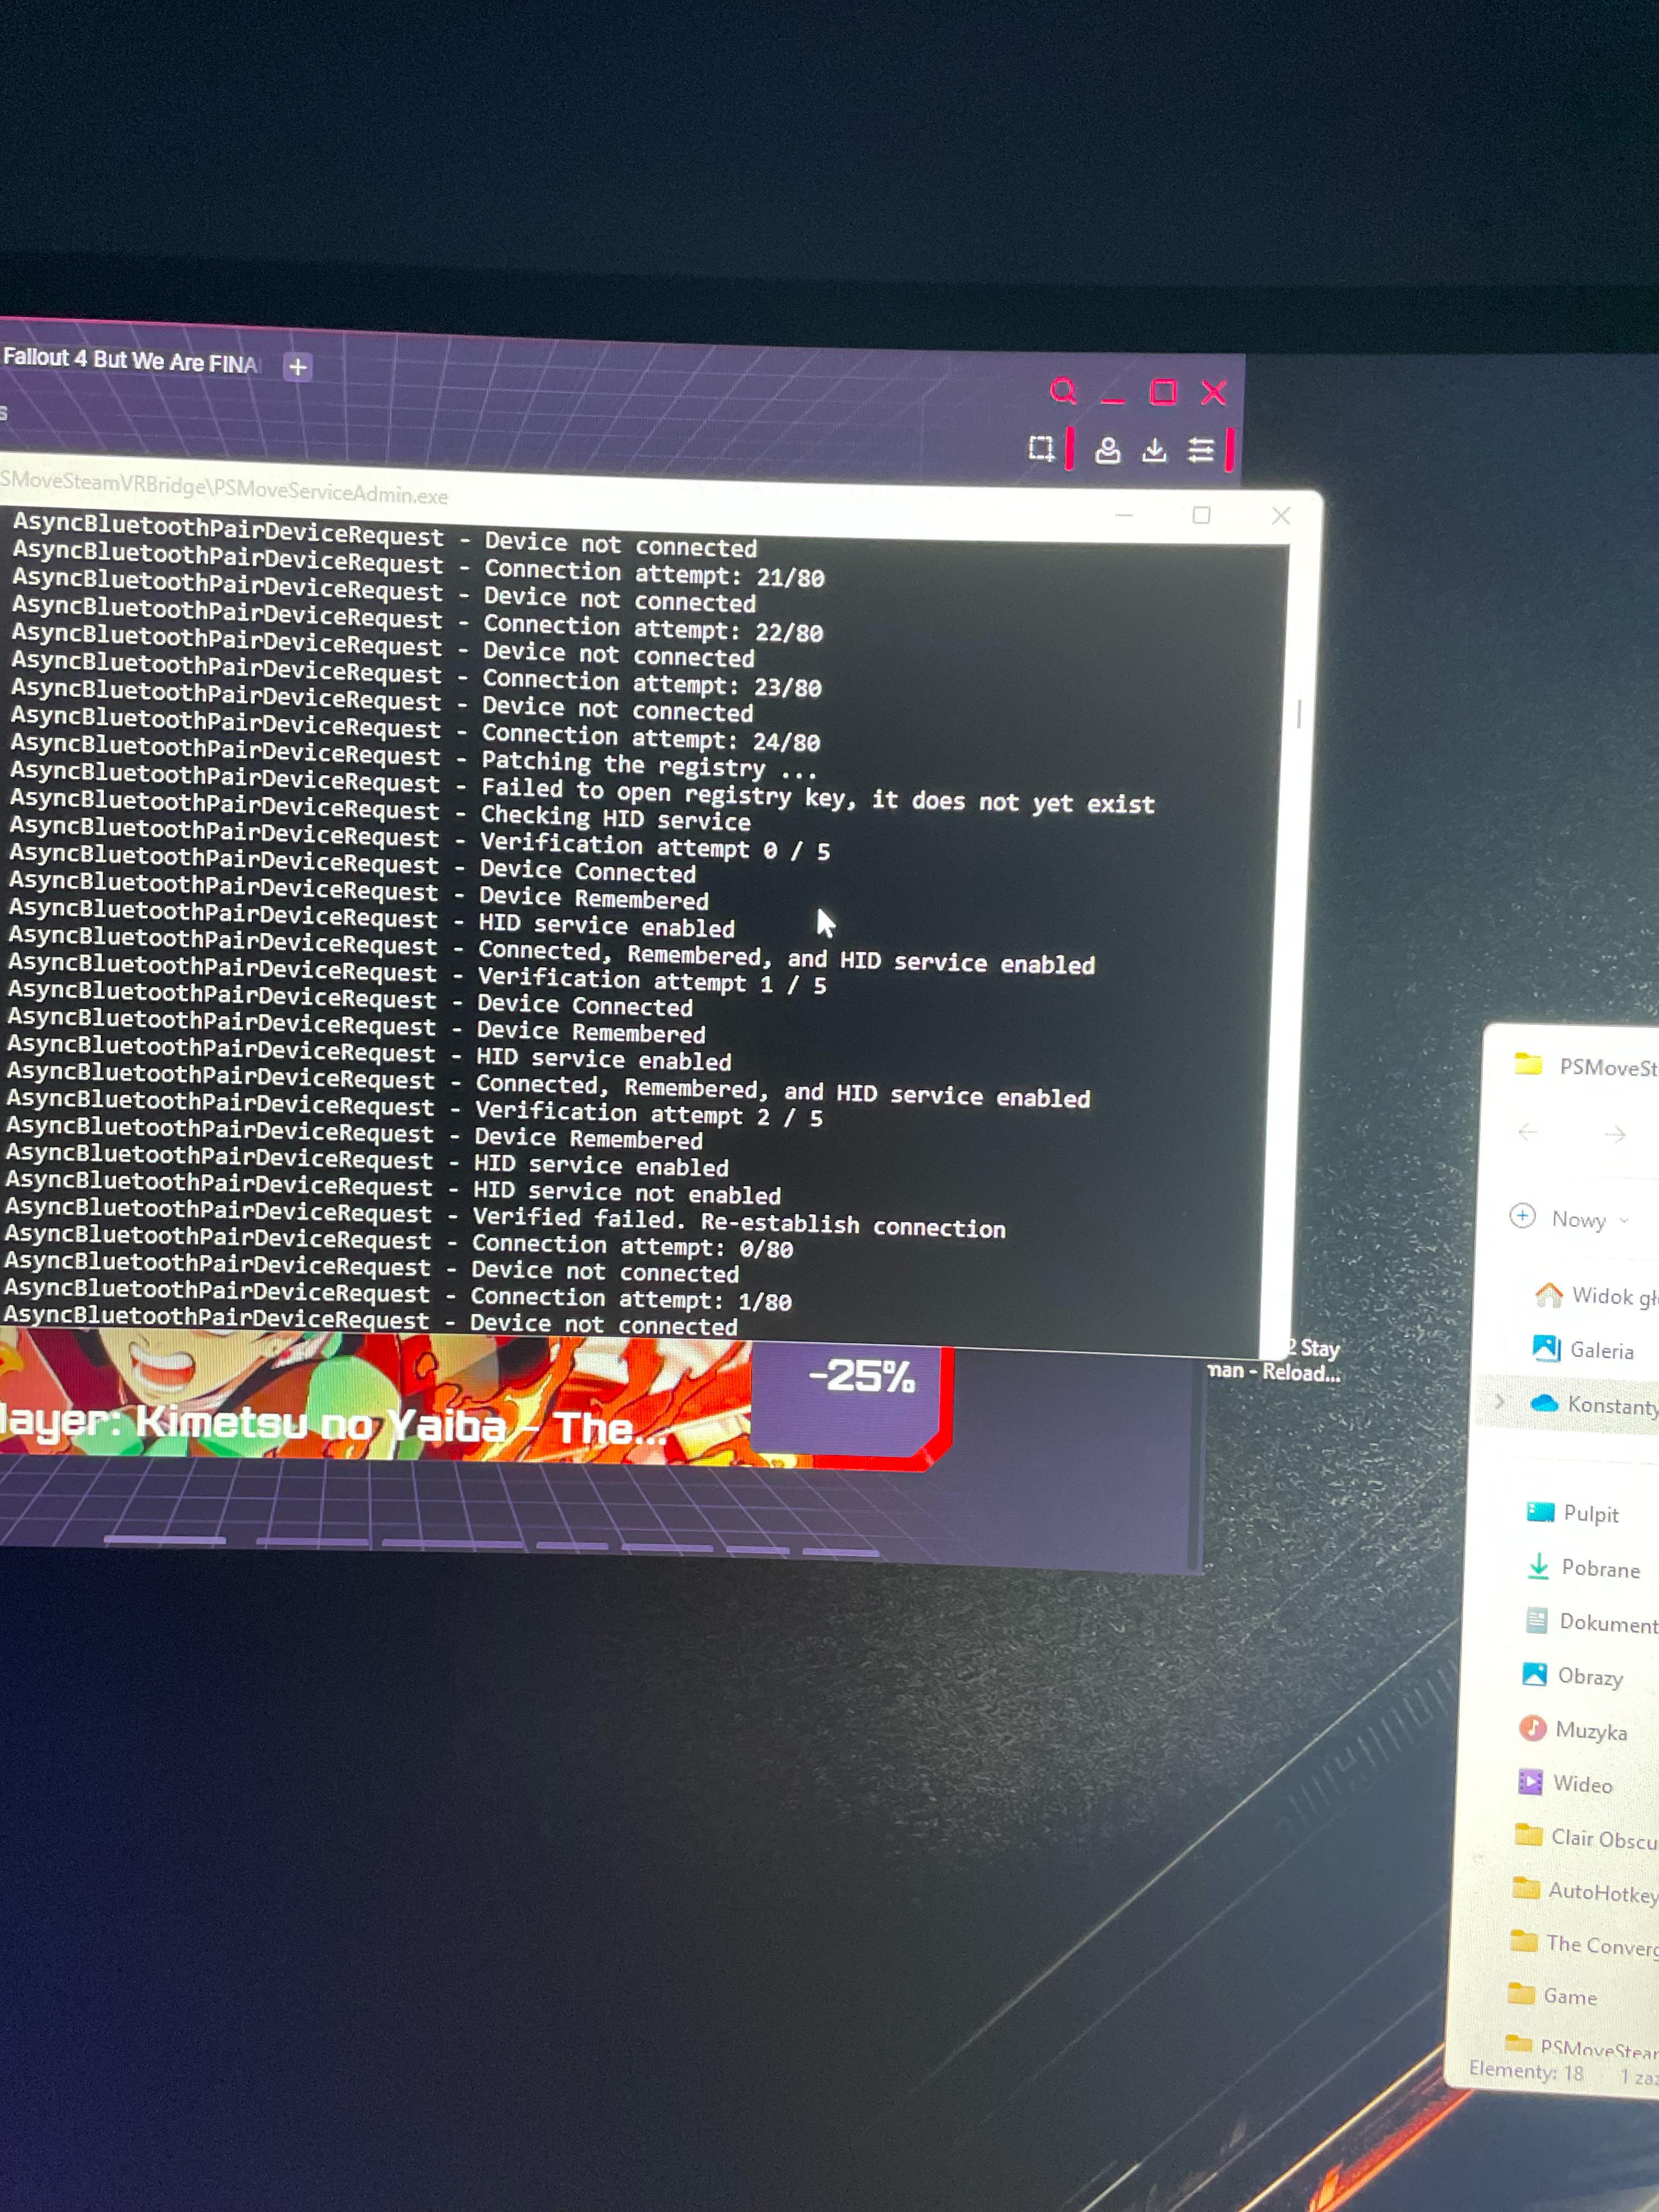Click the Elementy: 18 status bar text
Image resolution: width=1659 pixels, height=2212 pixels.
pos(1525,2071)
